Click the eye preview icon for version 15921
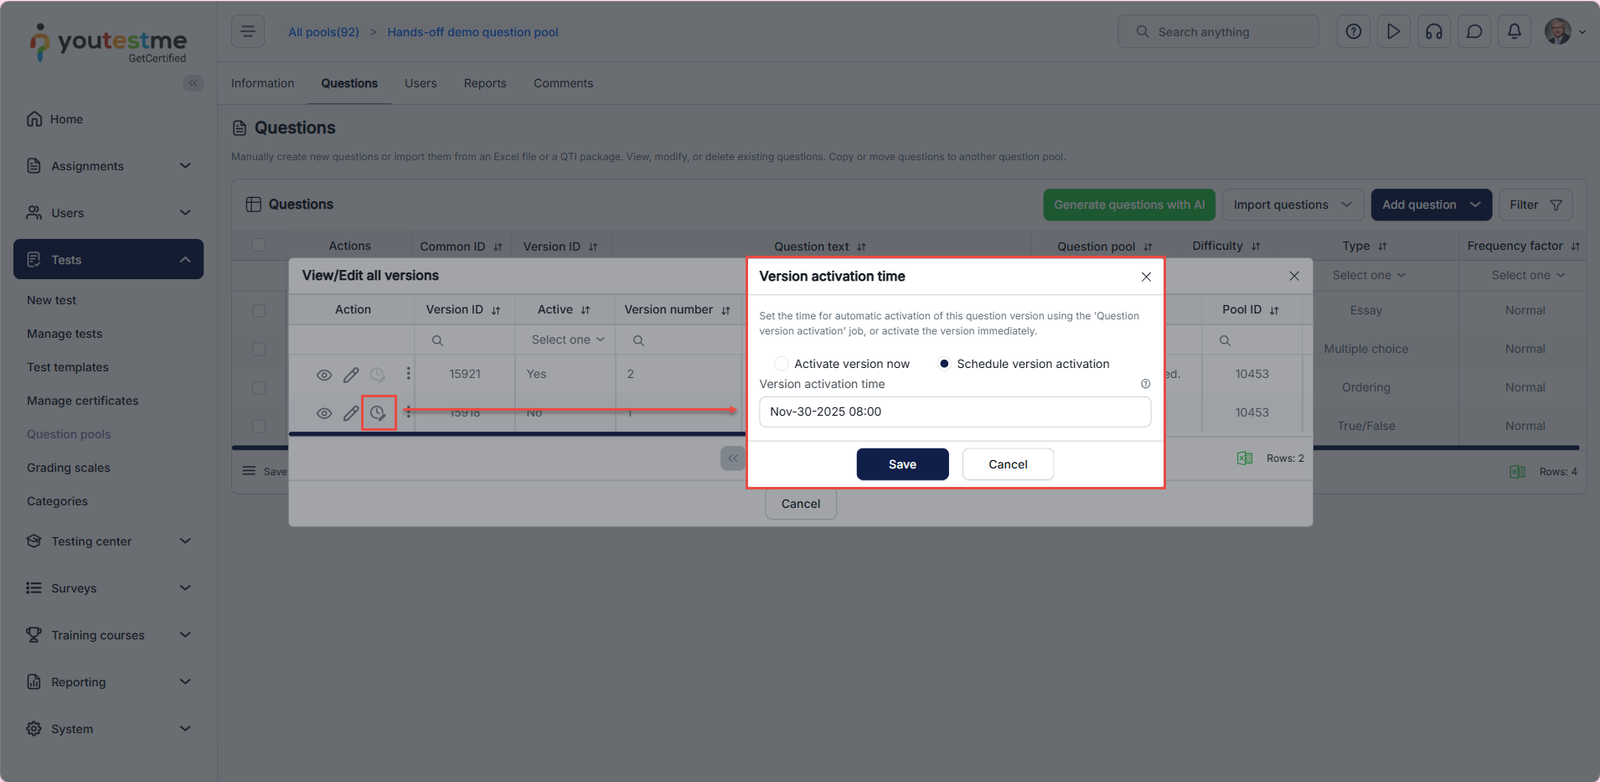The width and height of the screenshot is (1600, 782). tap(324, 375)
